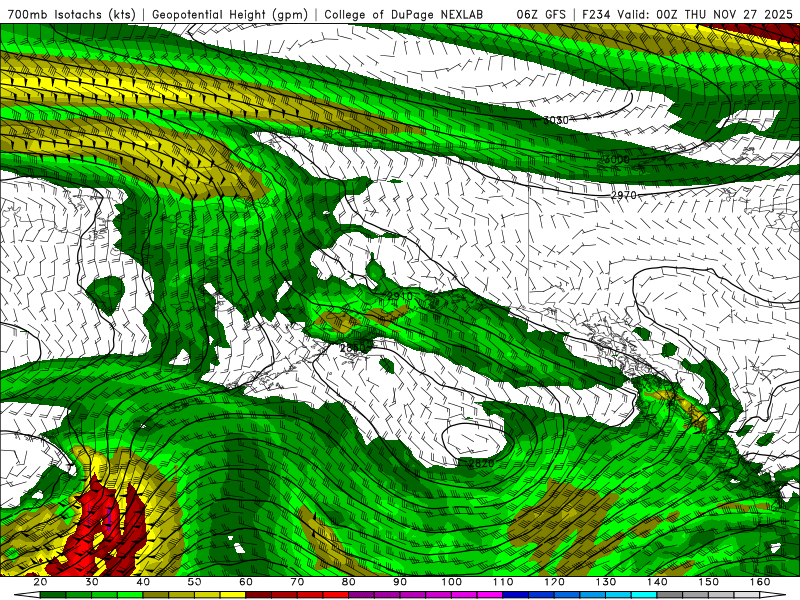Click the 2850 height contour label
This screenshot has height=600, width=800.
click(353, 347)
